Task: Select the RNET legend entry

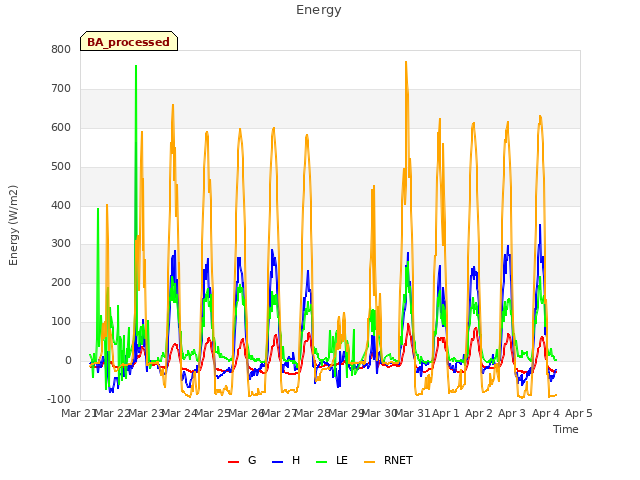Action: [388, 460]
